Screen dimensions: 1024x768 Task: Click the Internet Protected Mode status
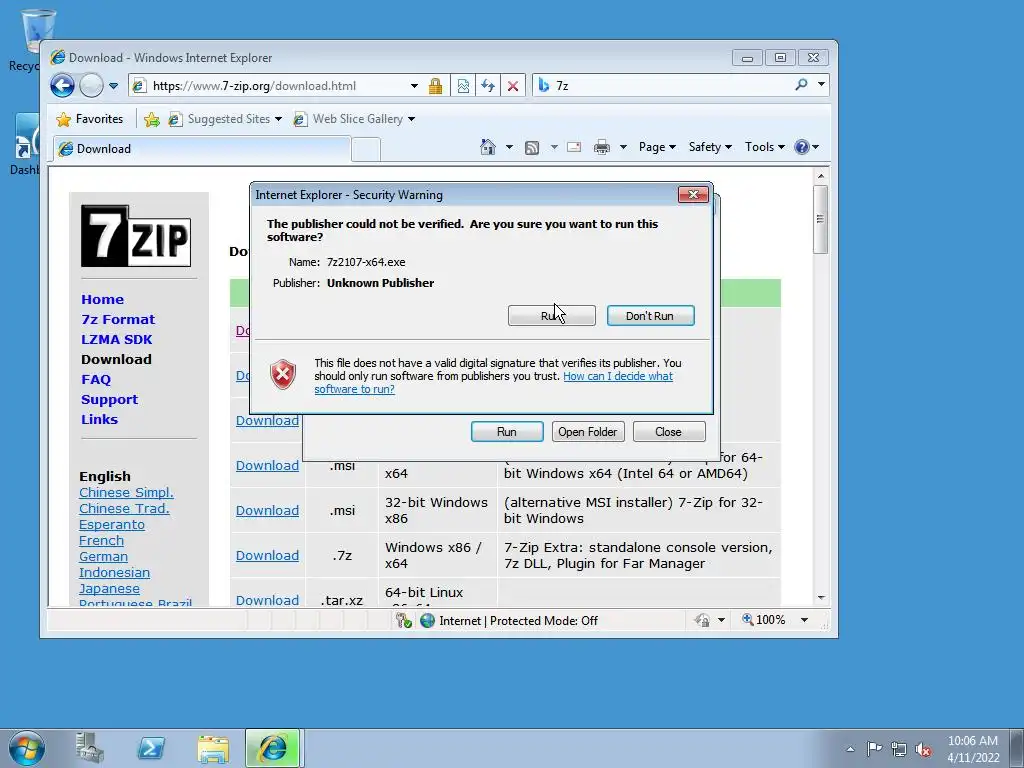[x=509, y=621]
